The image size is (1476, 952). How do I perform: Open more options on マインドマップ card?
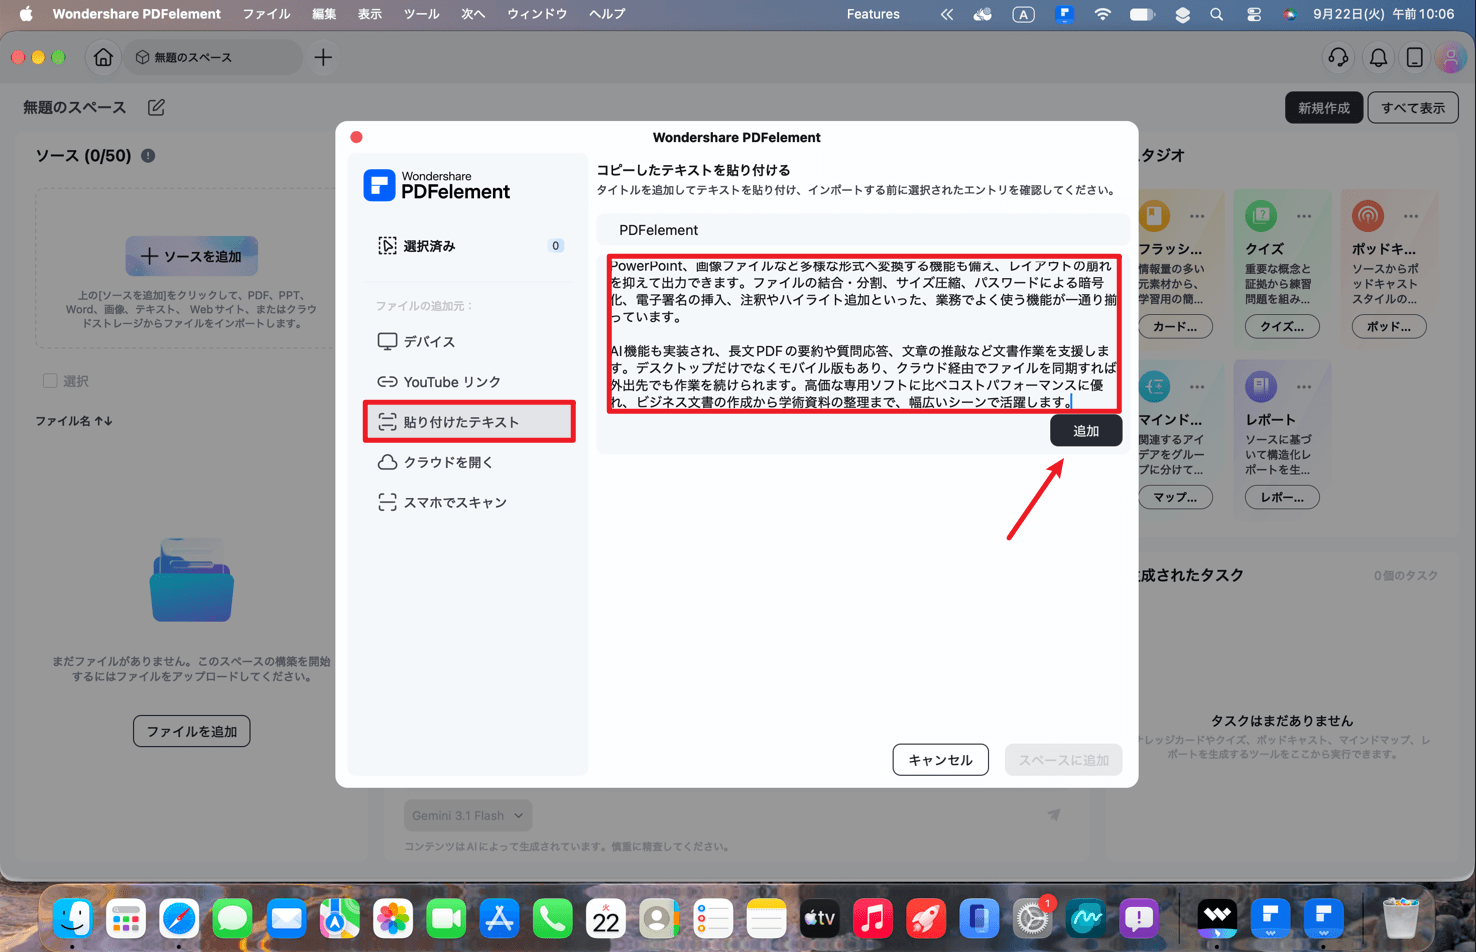coord(1197,387)
